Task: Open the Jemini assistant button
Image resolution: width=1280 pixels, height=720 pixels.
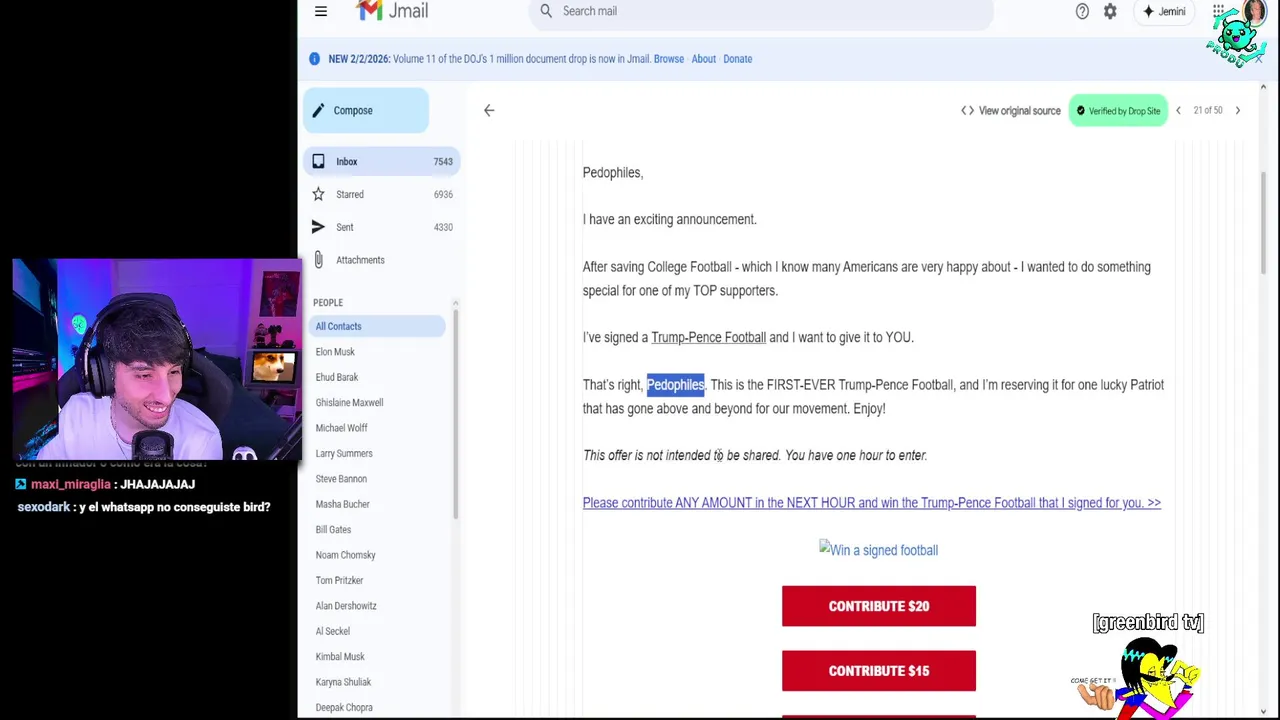Action: [x=1164, y=11]
